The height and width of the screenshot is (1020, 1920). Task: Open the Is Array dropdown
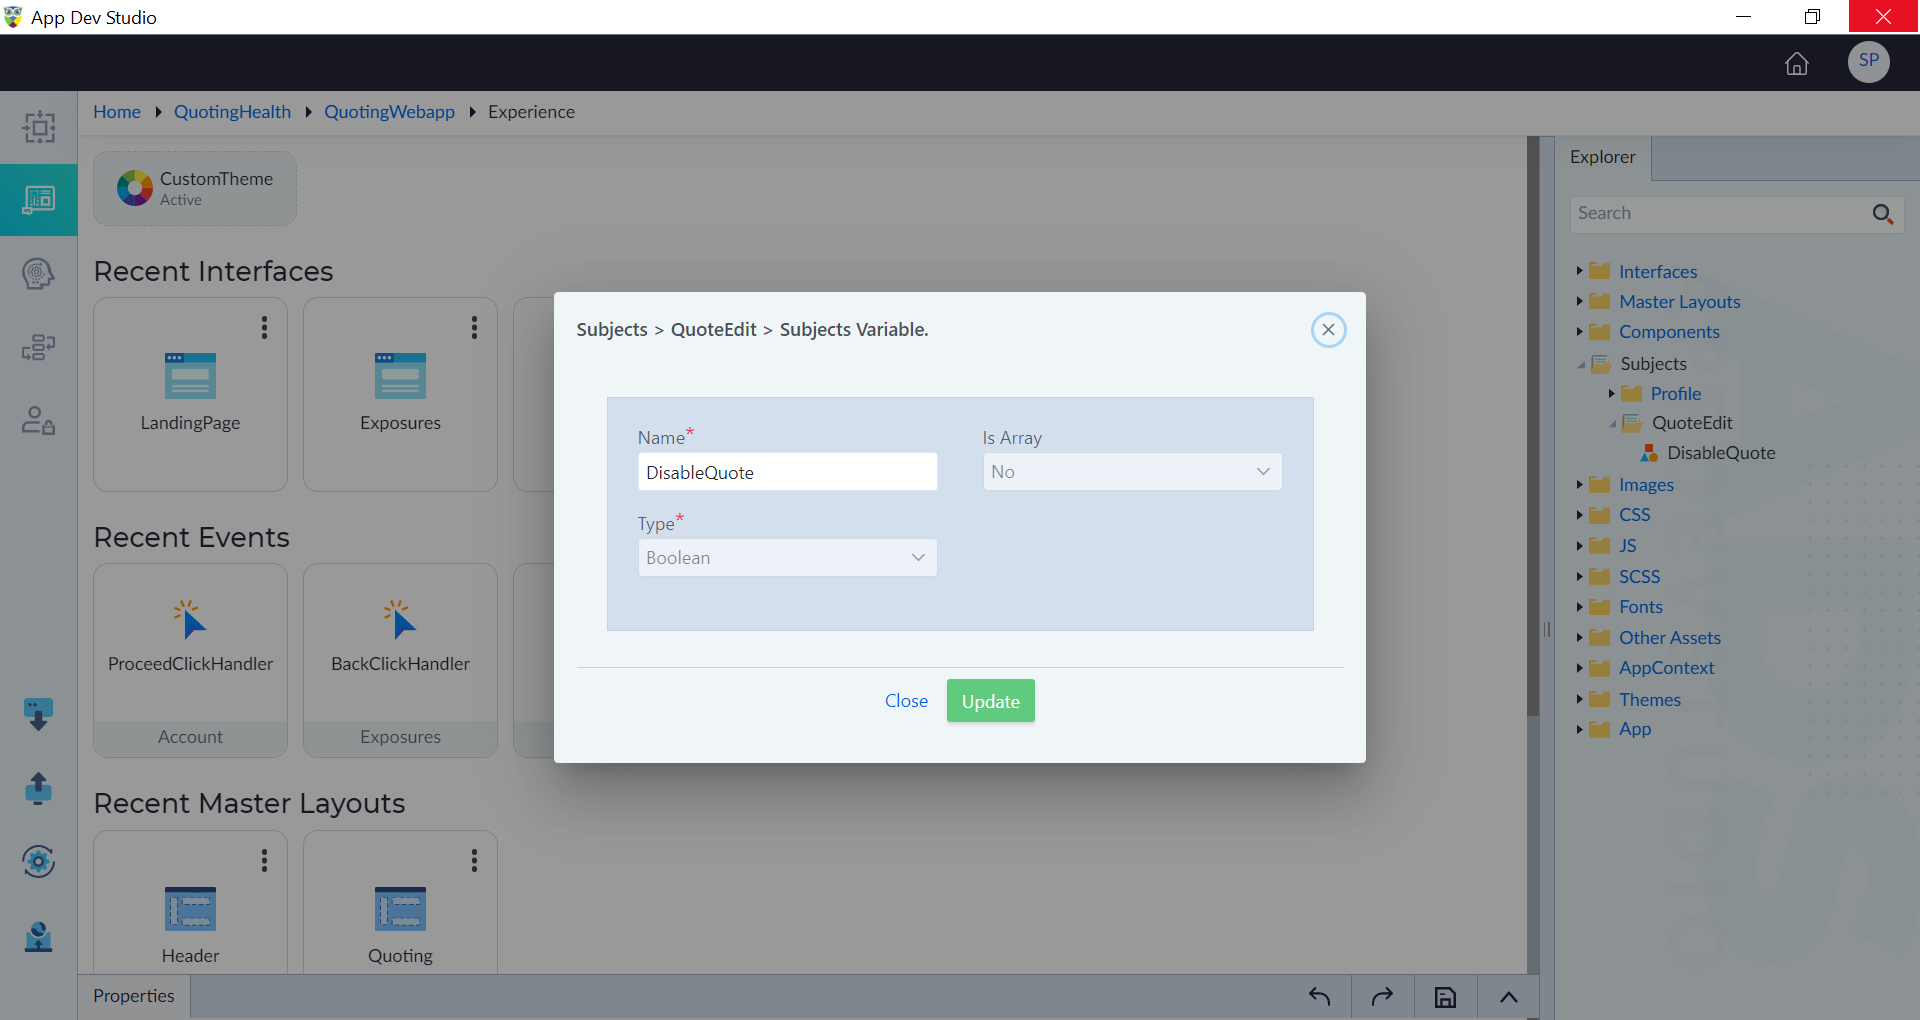click(1132, 472)
